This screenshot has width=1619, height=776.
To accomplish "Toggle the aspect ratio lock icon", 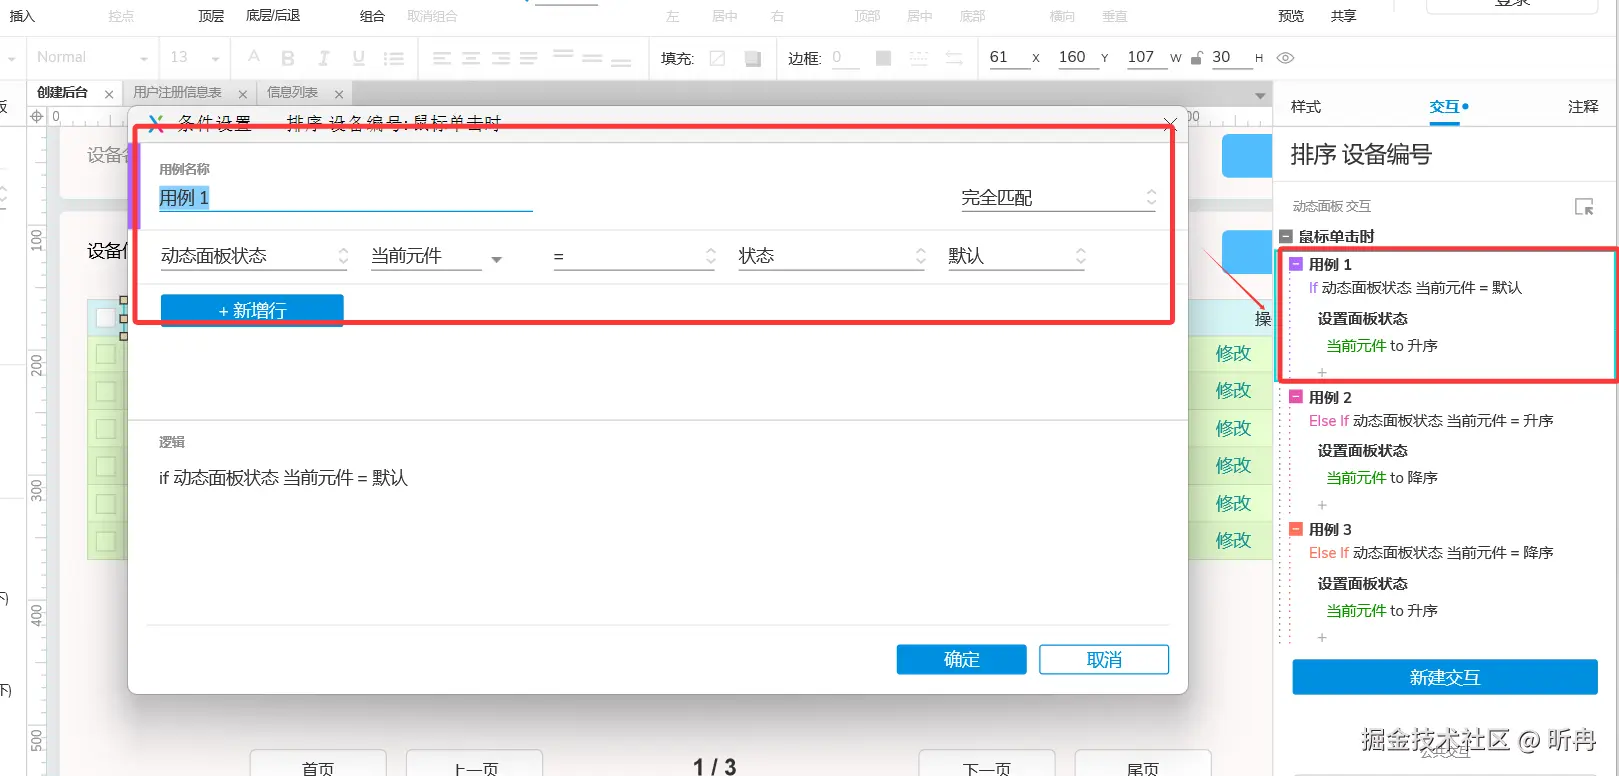I will (1196, 58).
